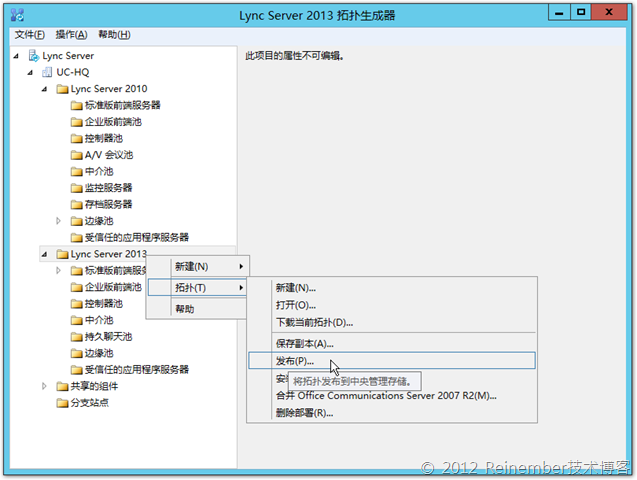Select the Lync Server 2013 tree item
Screen dimensions: 637x480
[109, 254]
